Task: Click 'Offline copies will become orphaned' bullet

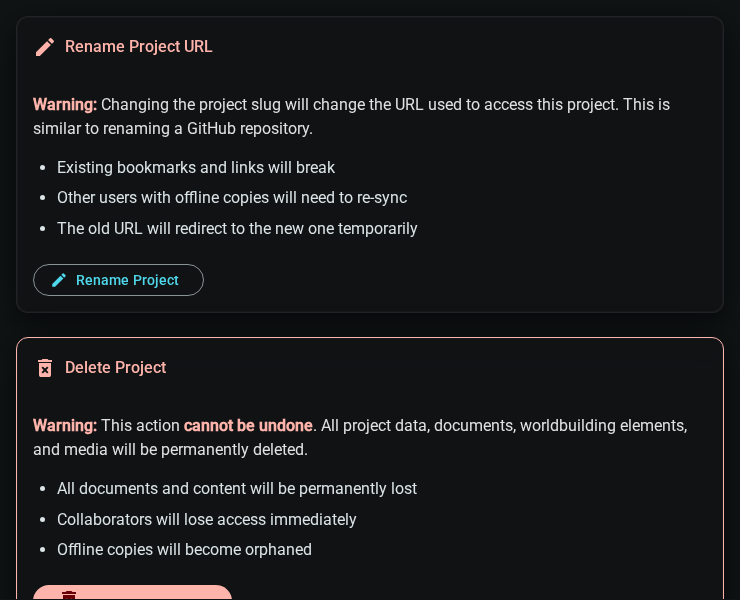Action: tap(184, 549)
